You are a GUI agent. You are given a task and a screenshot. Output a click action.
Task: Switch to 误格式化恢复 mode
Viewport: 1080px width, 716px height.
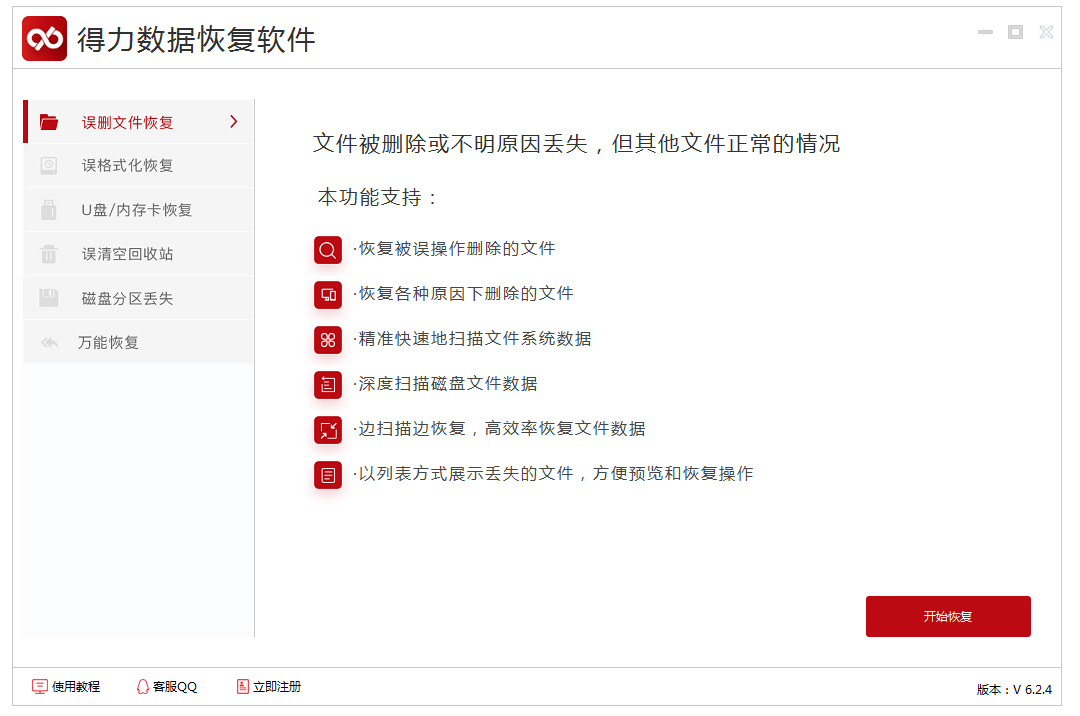pyautogui.click(x=139, y=165)
